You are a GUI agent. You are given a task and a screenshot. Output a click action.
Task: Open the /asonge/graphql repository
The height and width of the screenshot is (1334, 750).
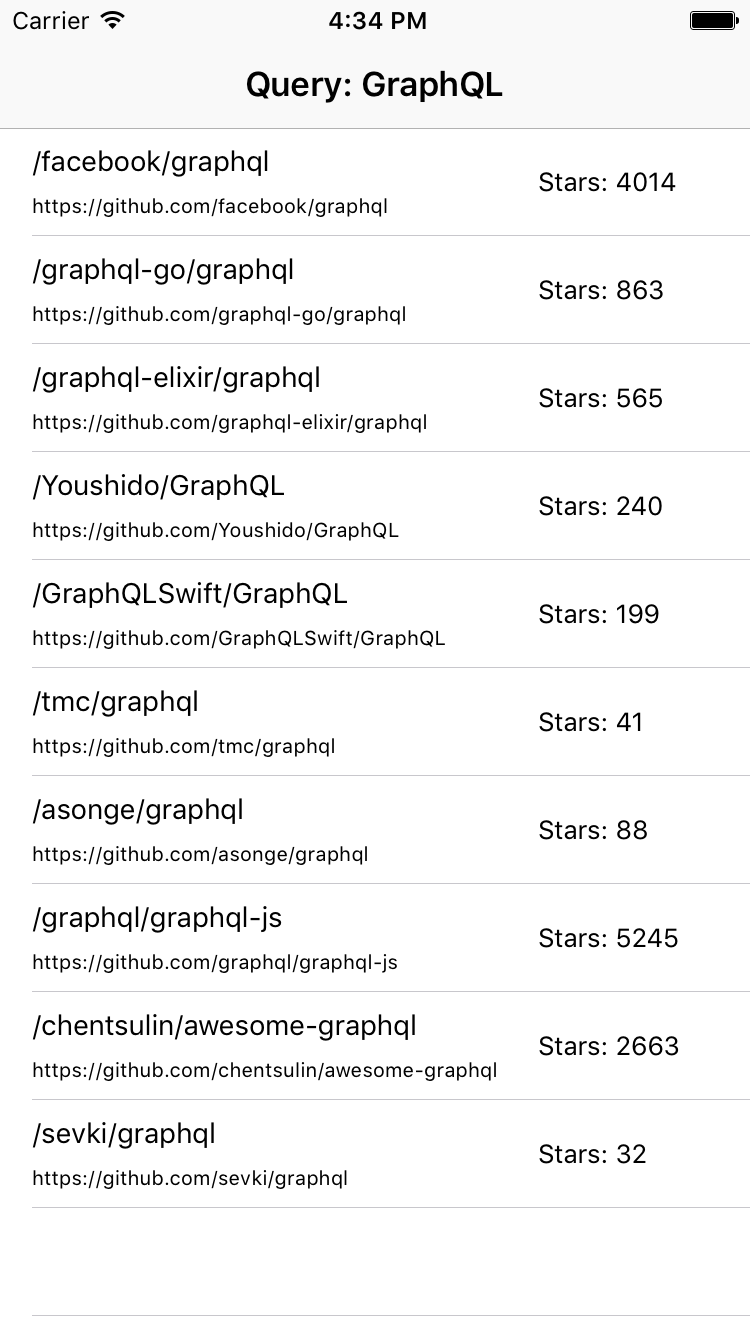pos(138,810)
